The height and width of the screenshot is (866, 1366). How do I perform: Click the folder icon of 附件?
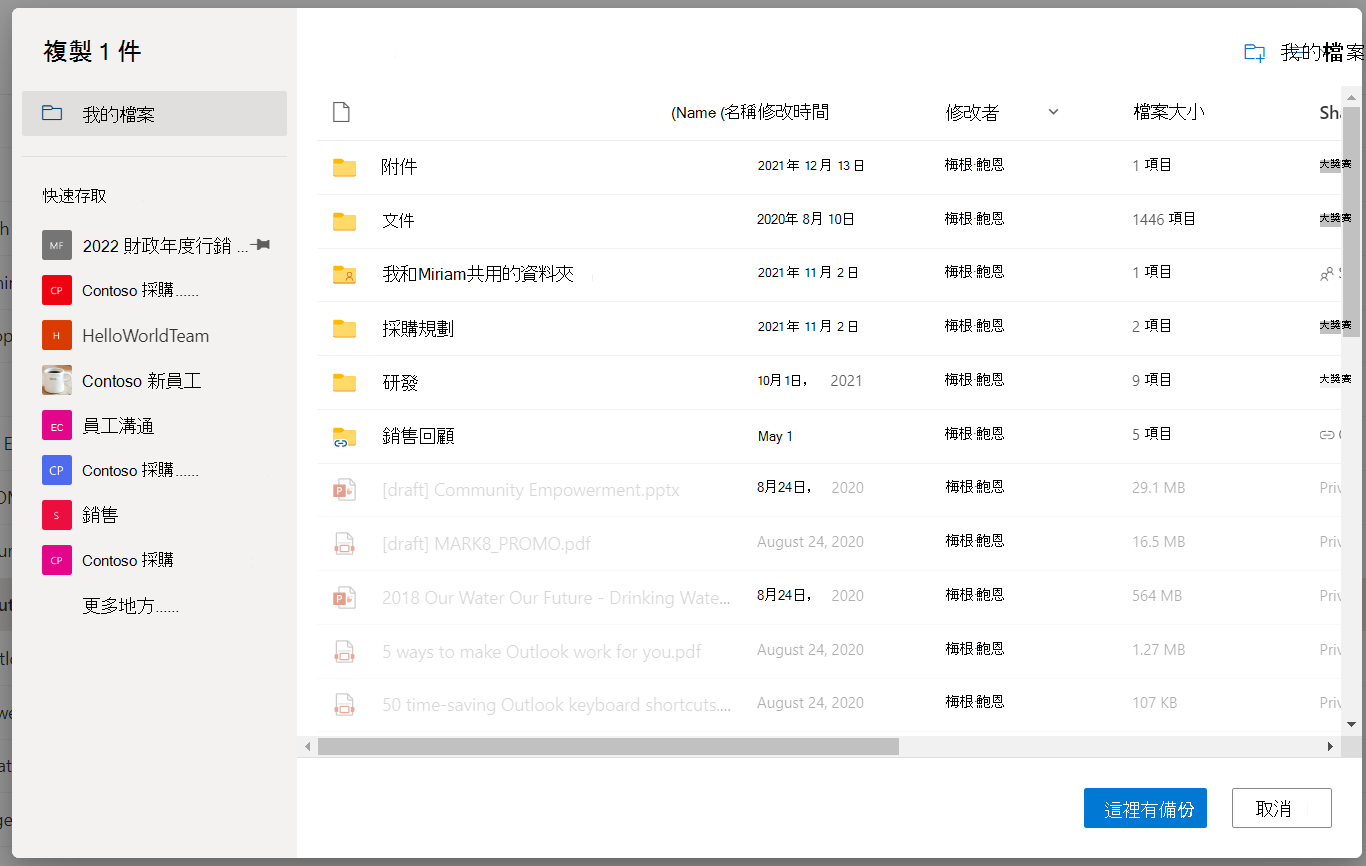tap(344, 167)
